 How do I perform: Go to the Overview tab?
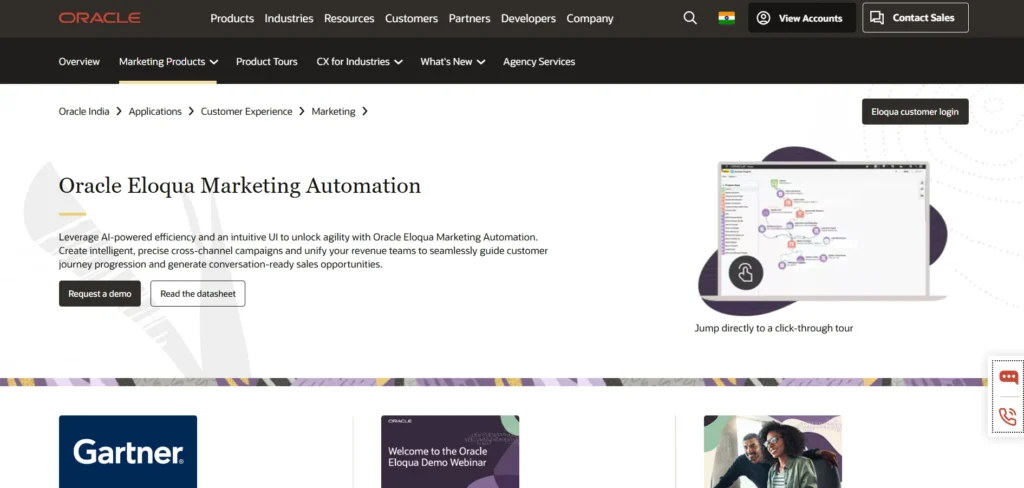[79, 61]
